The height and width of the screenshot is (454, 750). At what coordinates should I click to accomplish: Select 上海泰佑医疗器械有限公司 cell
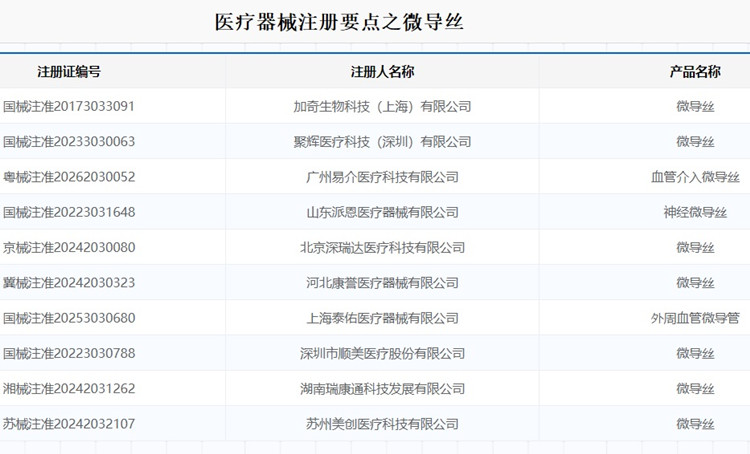coord(382,318)
